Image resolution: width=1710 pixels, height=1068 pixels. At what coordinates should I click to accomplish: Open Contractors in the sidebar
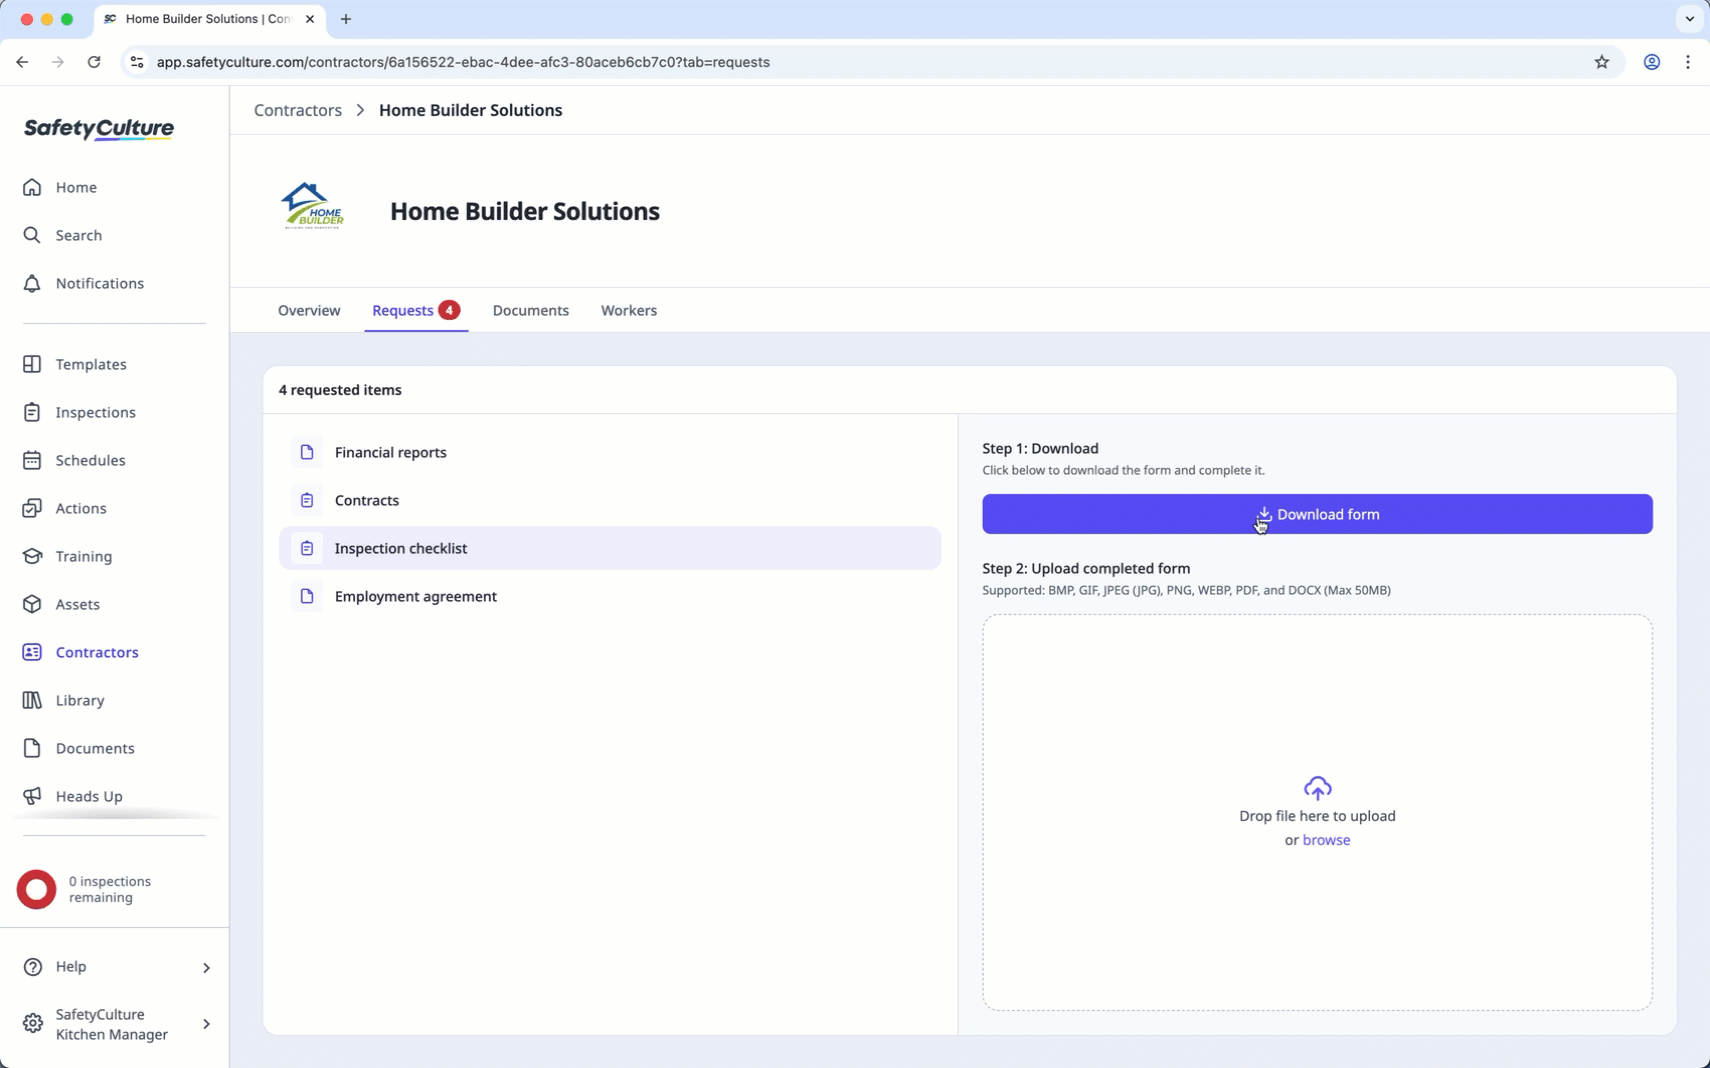pyautogui.click(x=97, y=652)
